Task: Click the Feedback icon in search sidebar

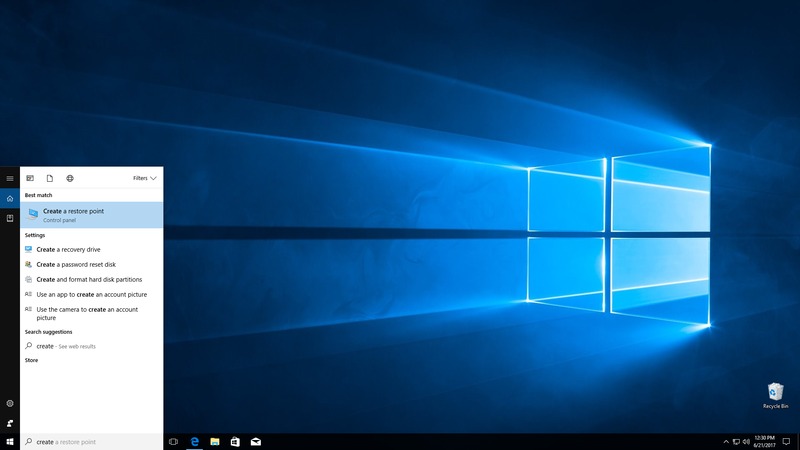Action: (10, 423)
